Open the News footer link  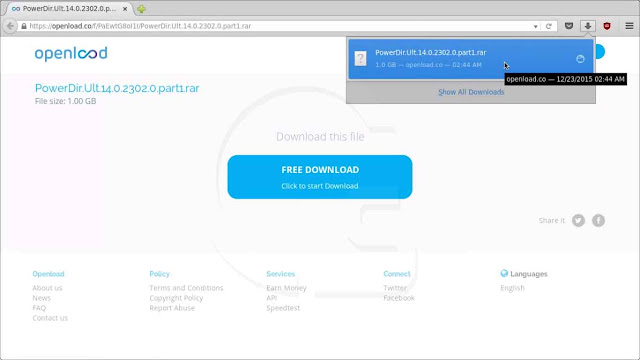pos(42,298)
